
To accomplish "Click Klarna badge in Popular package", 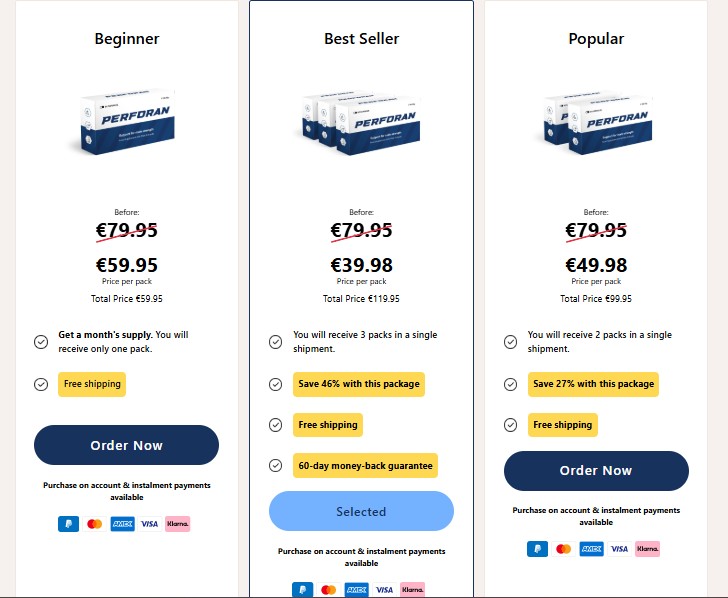I will coord(647,548).
